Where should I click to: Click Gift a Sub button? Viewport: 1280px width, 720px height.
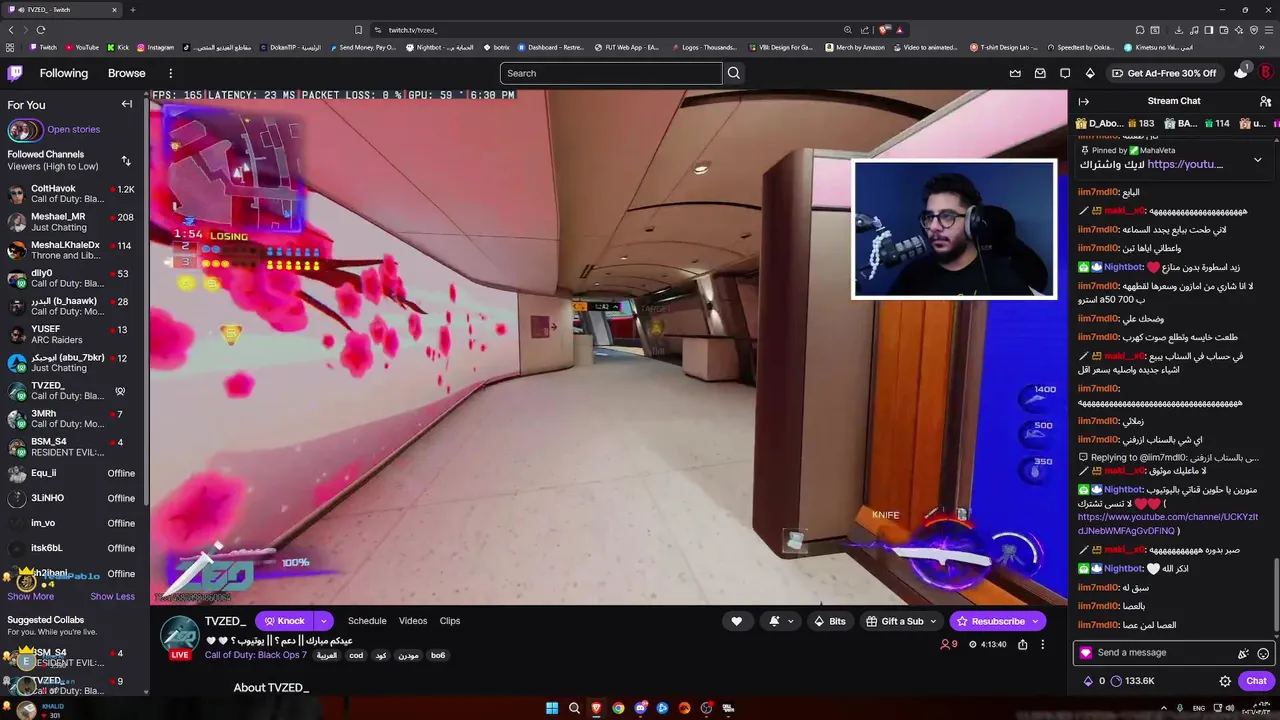point(895,621)
